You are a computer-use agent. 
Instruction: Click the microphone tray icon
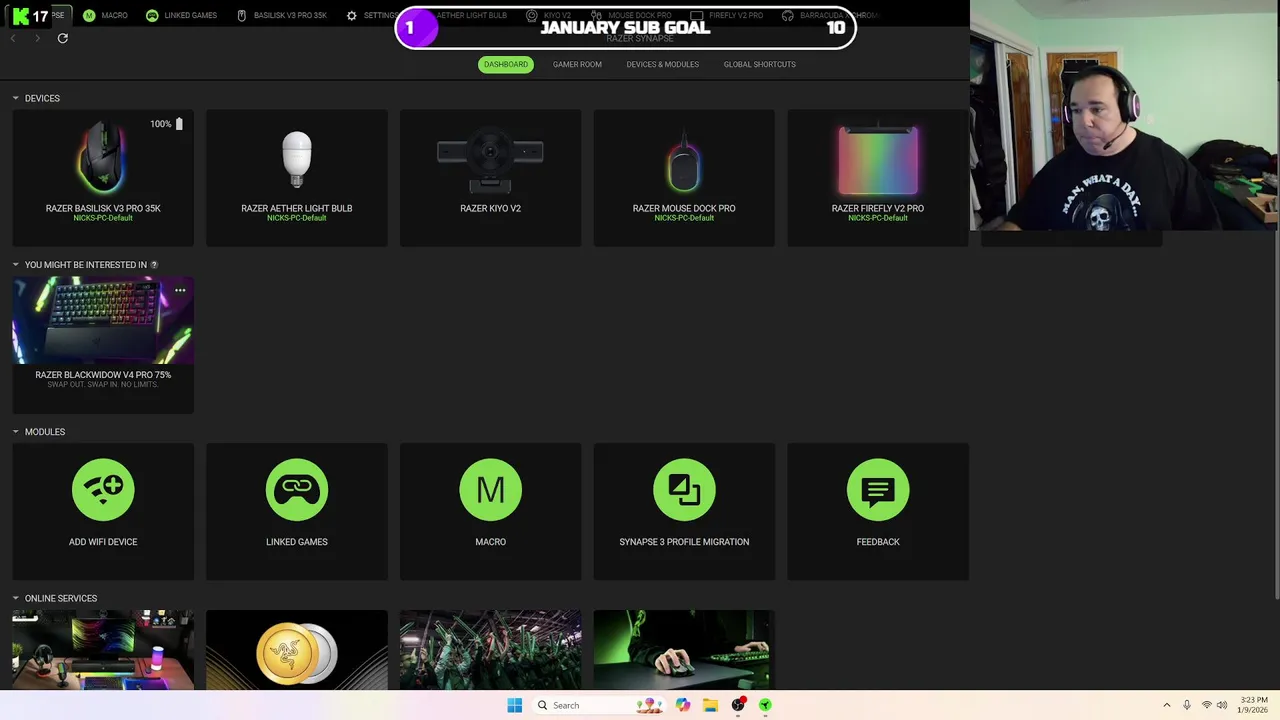click(x=1187, y=705)
